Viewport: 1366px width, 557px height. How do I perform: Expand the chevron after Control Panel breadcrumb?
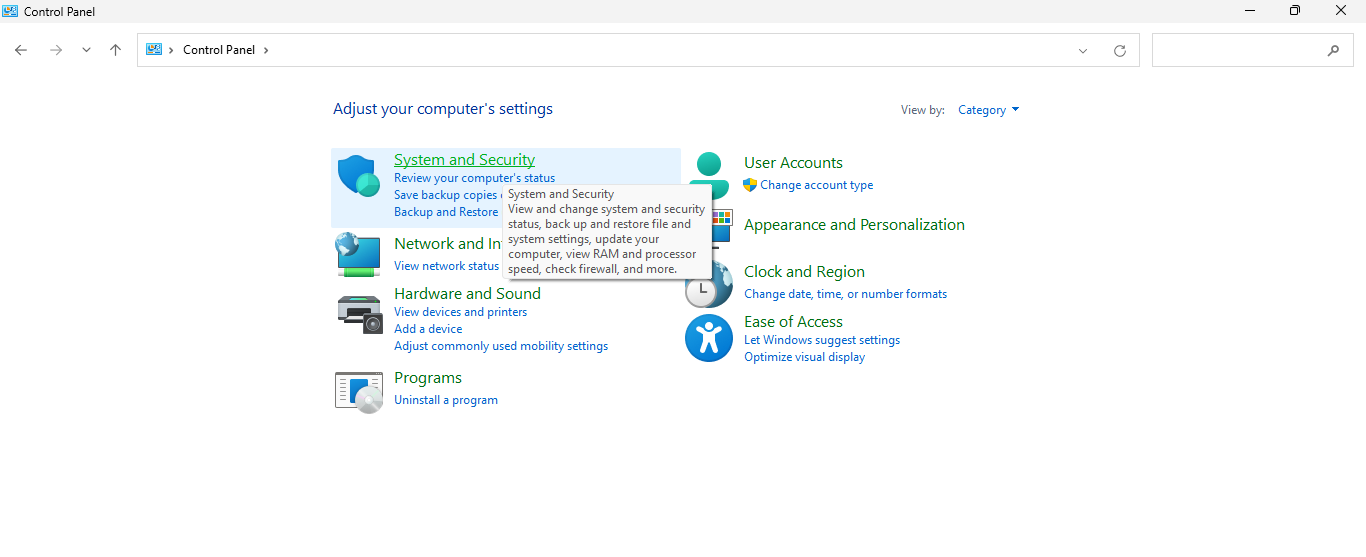pyautogui.click(x=266, y=50)
